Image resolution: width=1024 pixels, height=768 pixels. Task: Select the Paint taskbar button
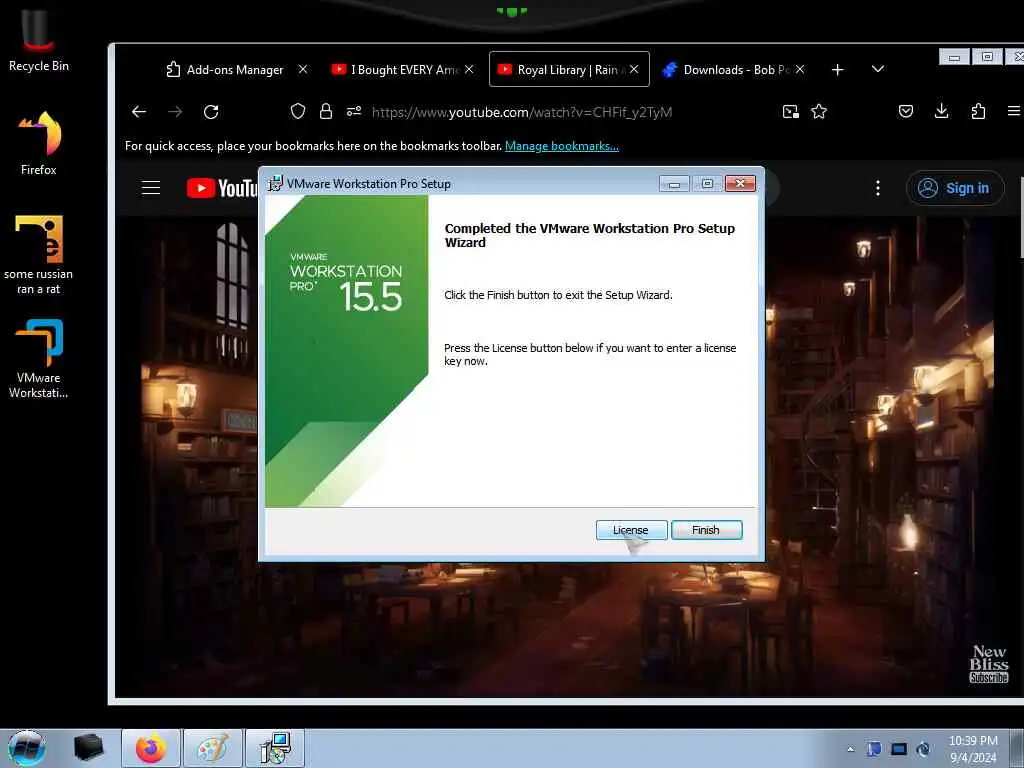point(213,748)
